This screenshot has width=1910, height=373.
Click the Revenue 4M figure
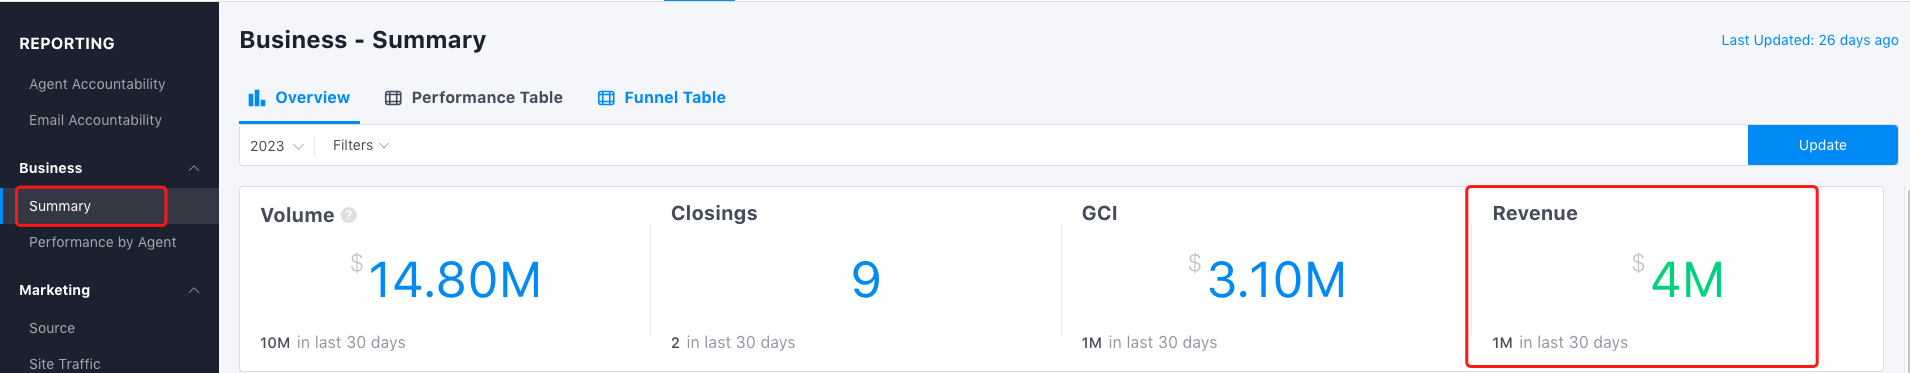pyautogui.click(x=1687, y=280)
